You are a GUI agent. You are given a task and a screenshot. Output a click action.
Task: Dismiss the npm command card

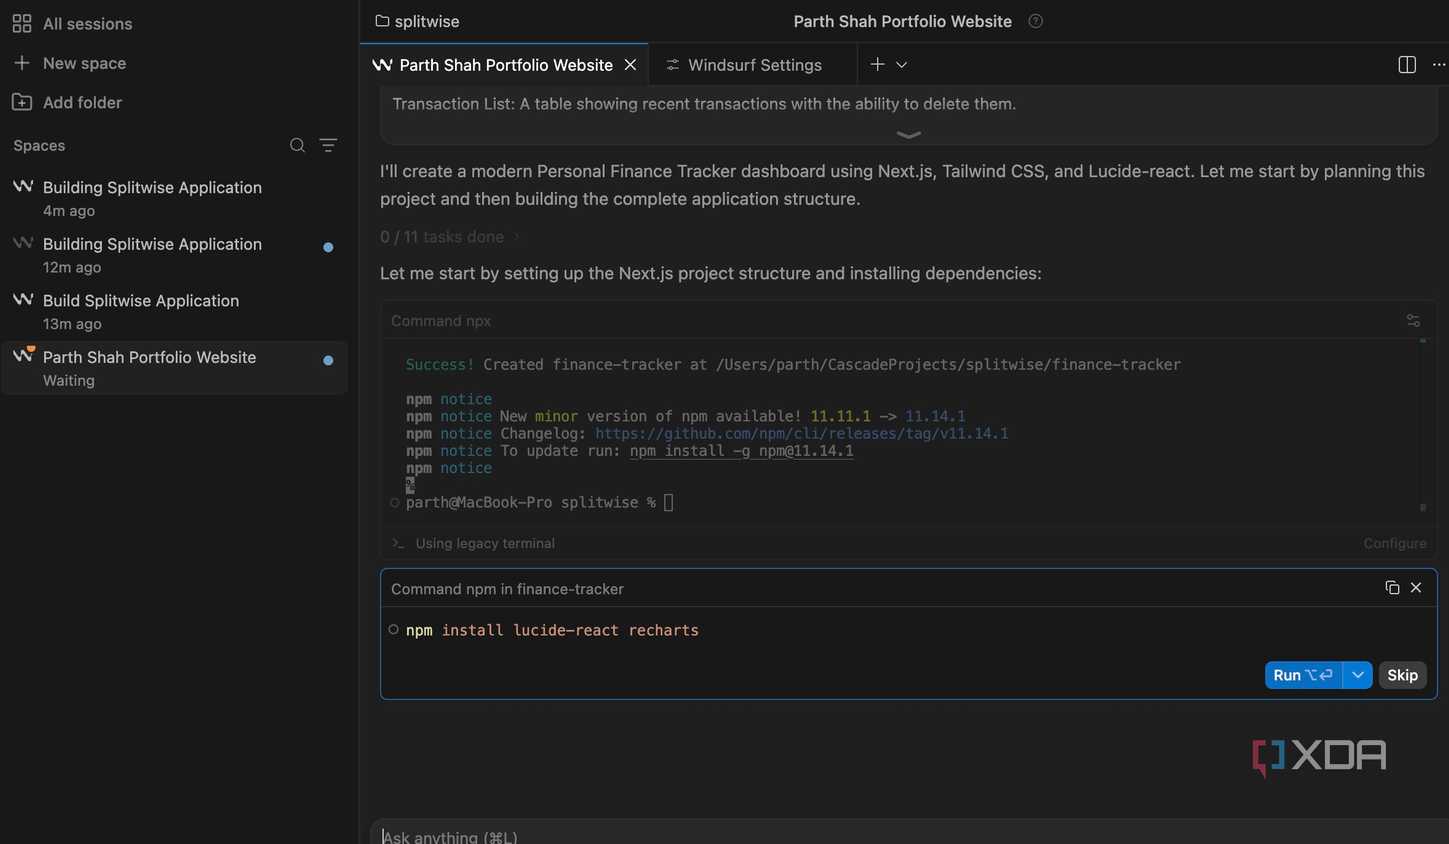tap(1416, 588)
